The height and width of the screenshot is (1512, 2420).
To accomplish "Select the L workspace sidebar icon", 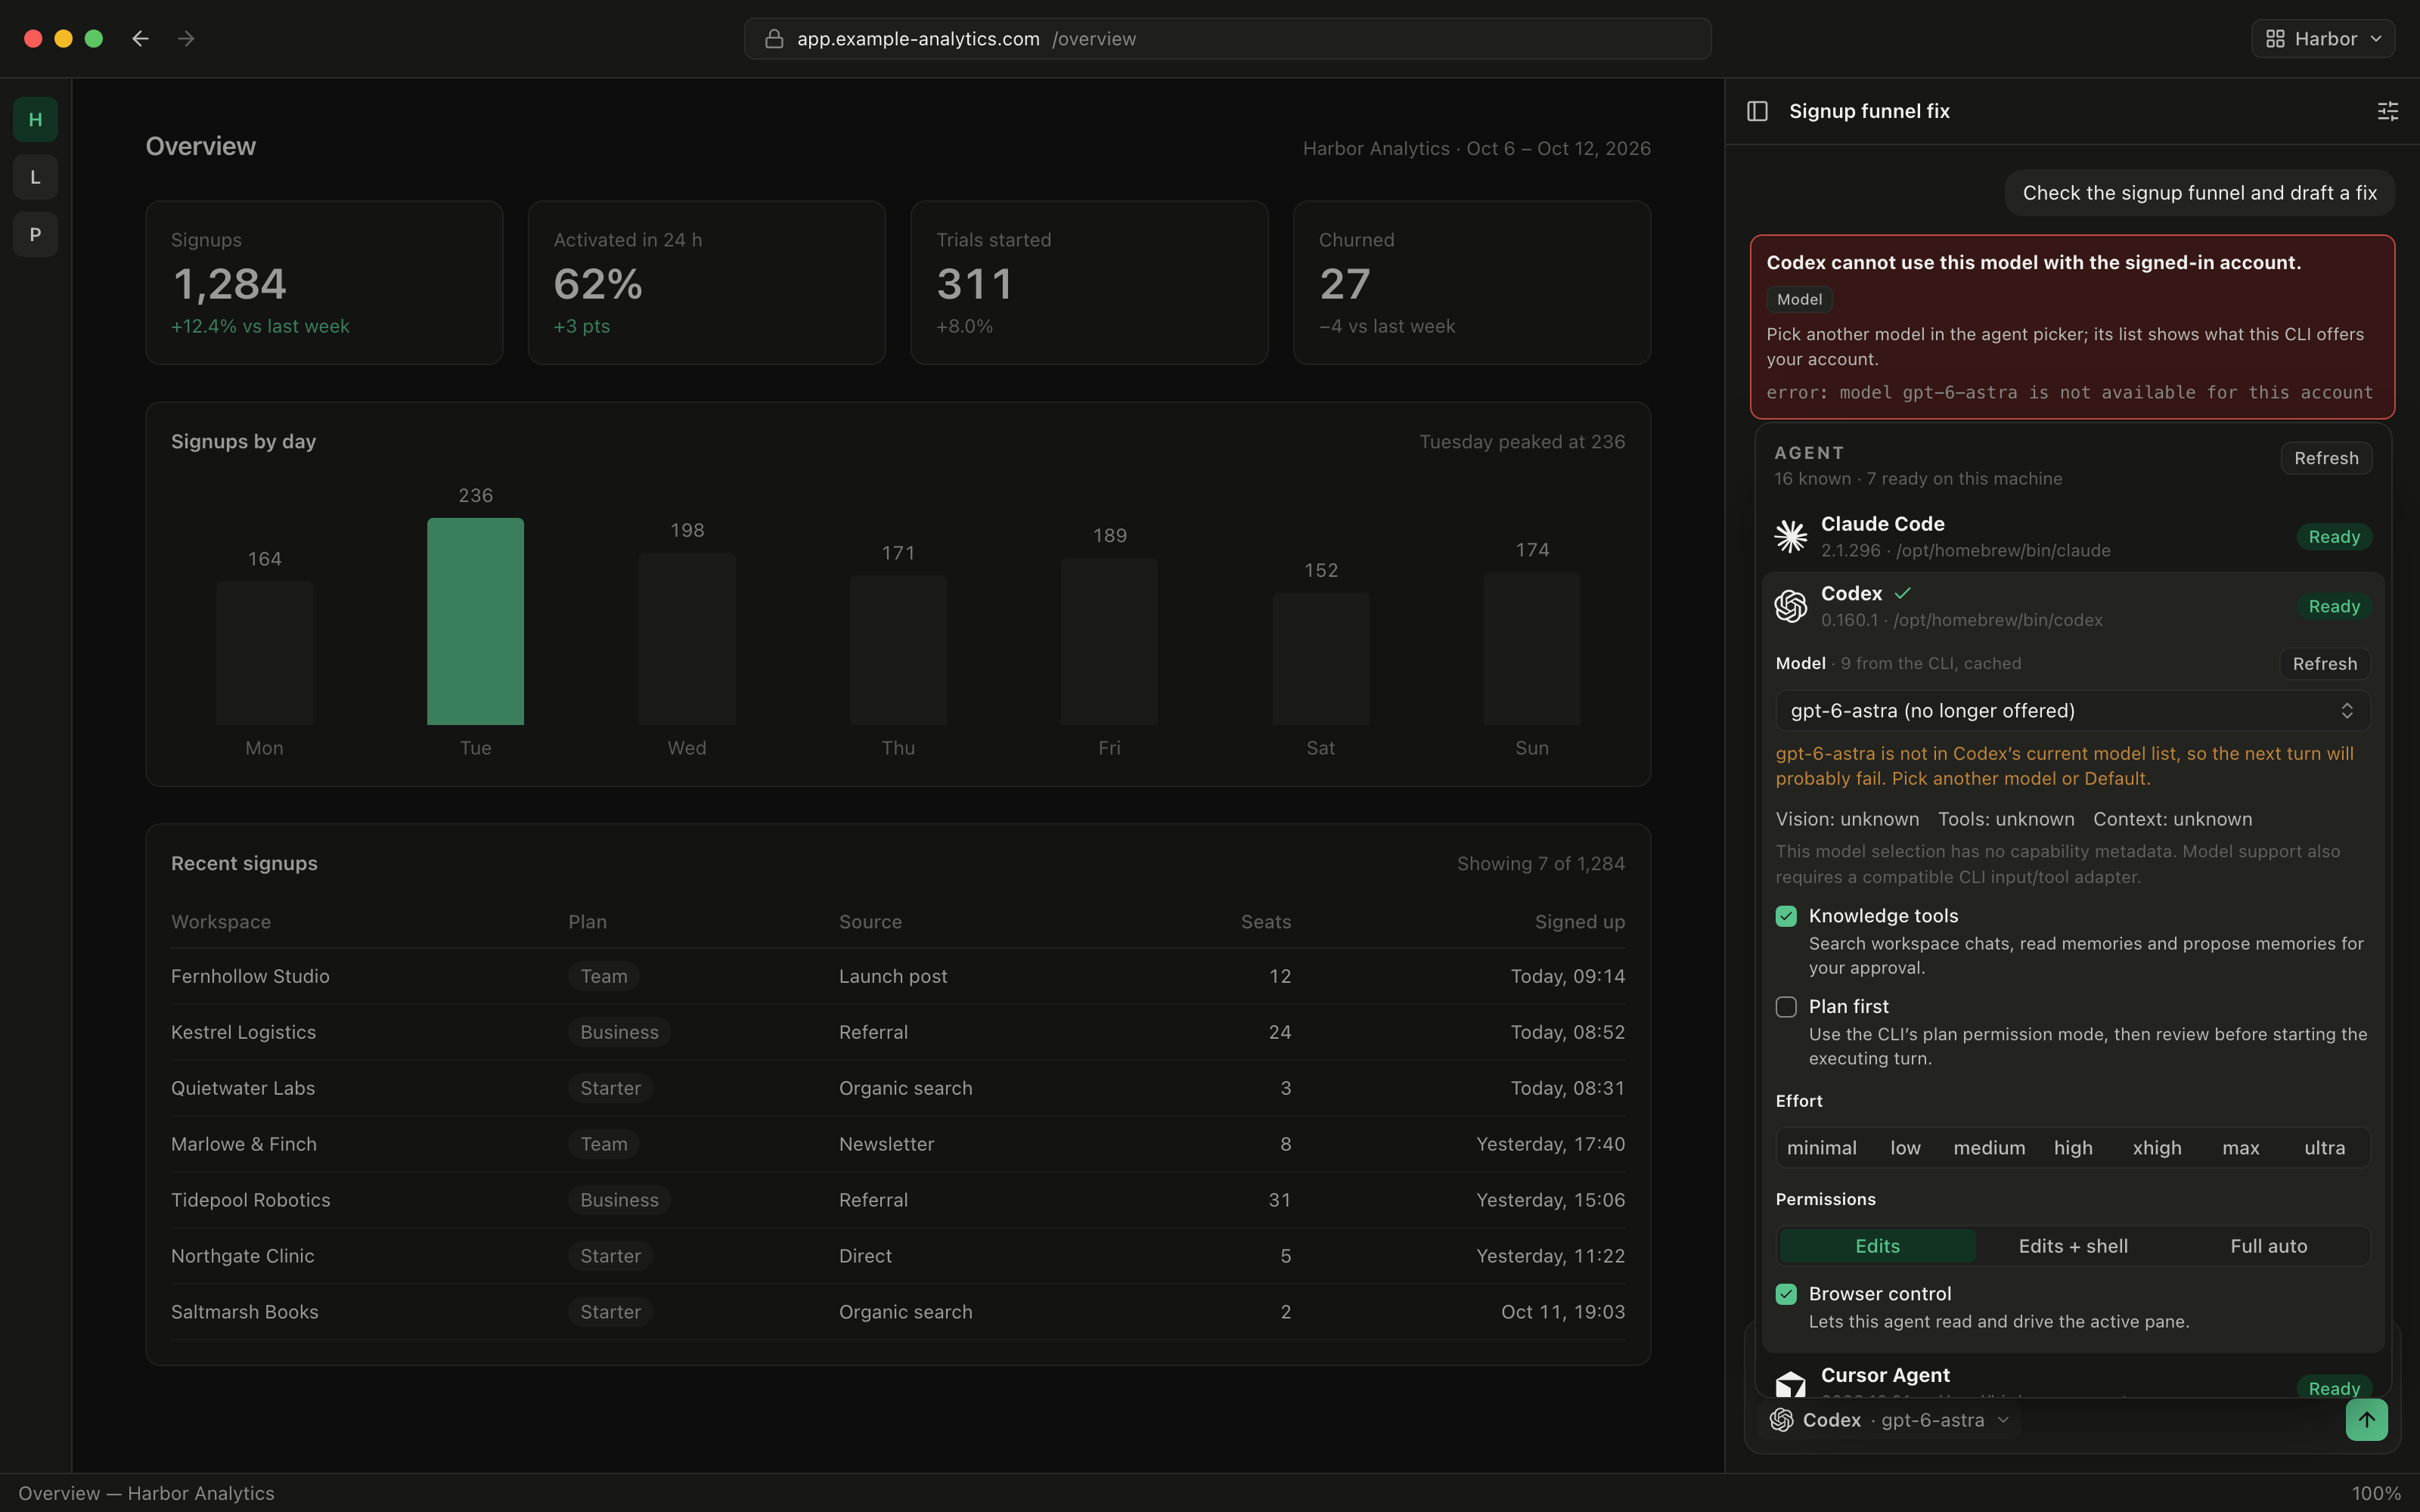I will (x=35, y=177).
